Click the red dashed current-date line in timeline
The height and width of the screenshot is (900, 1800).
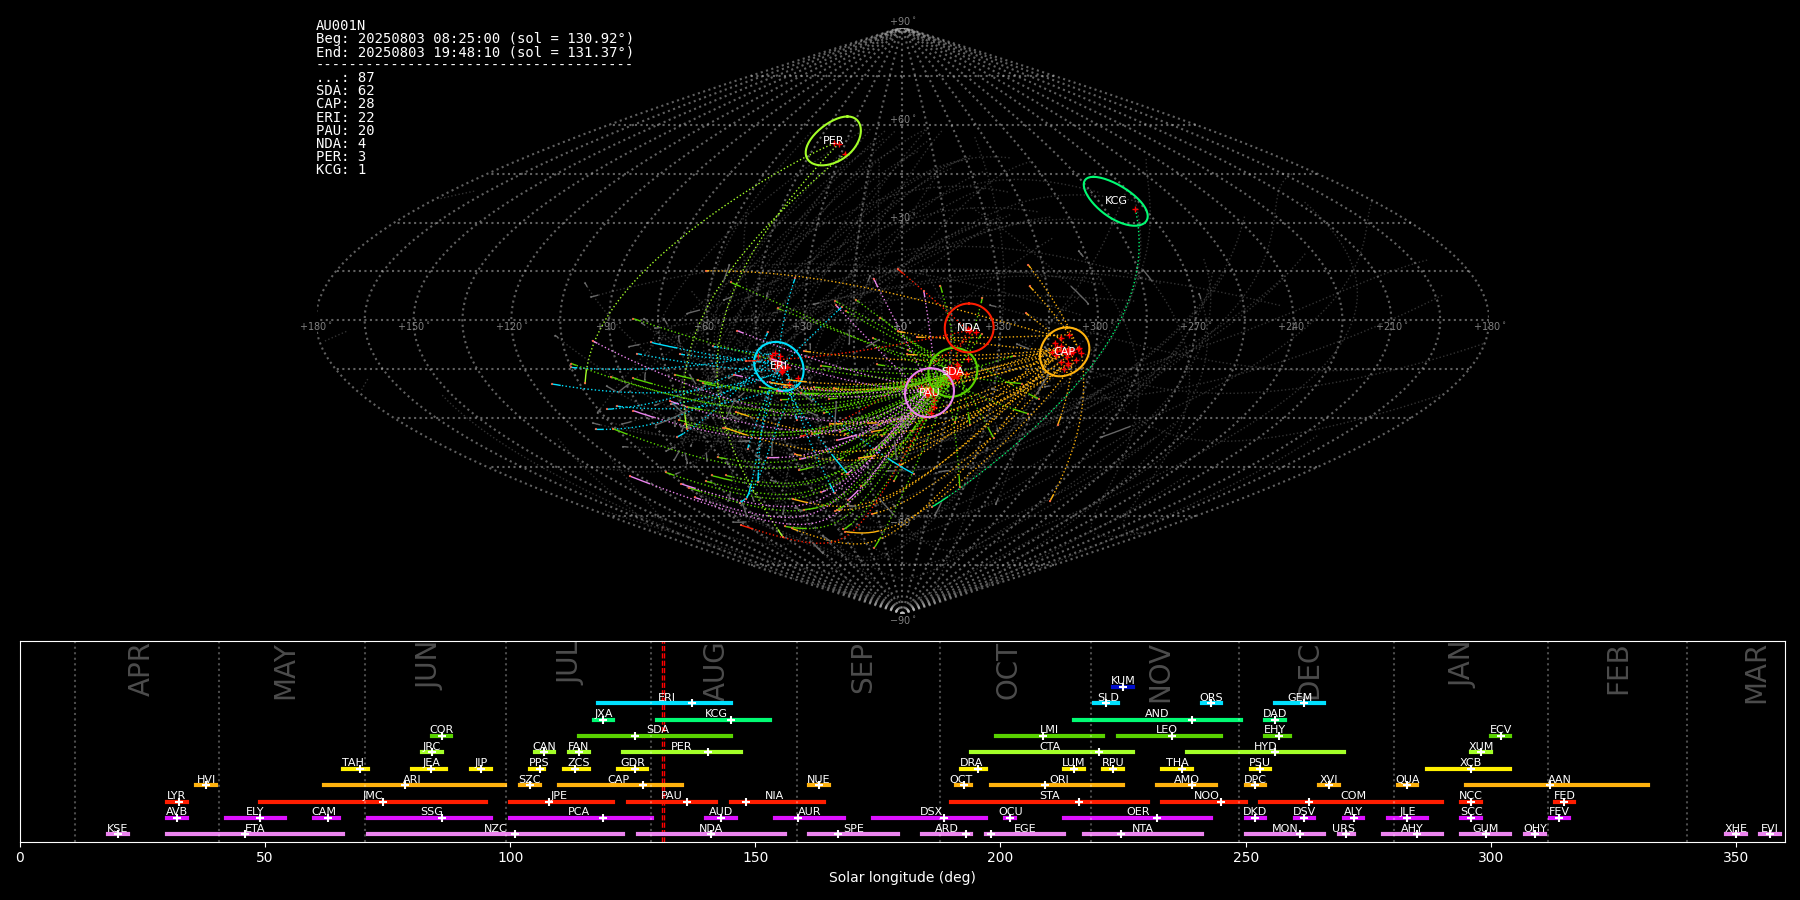[x=663, y=741]
